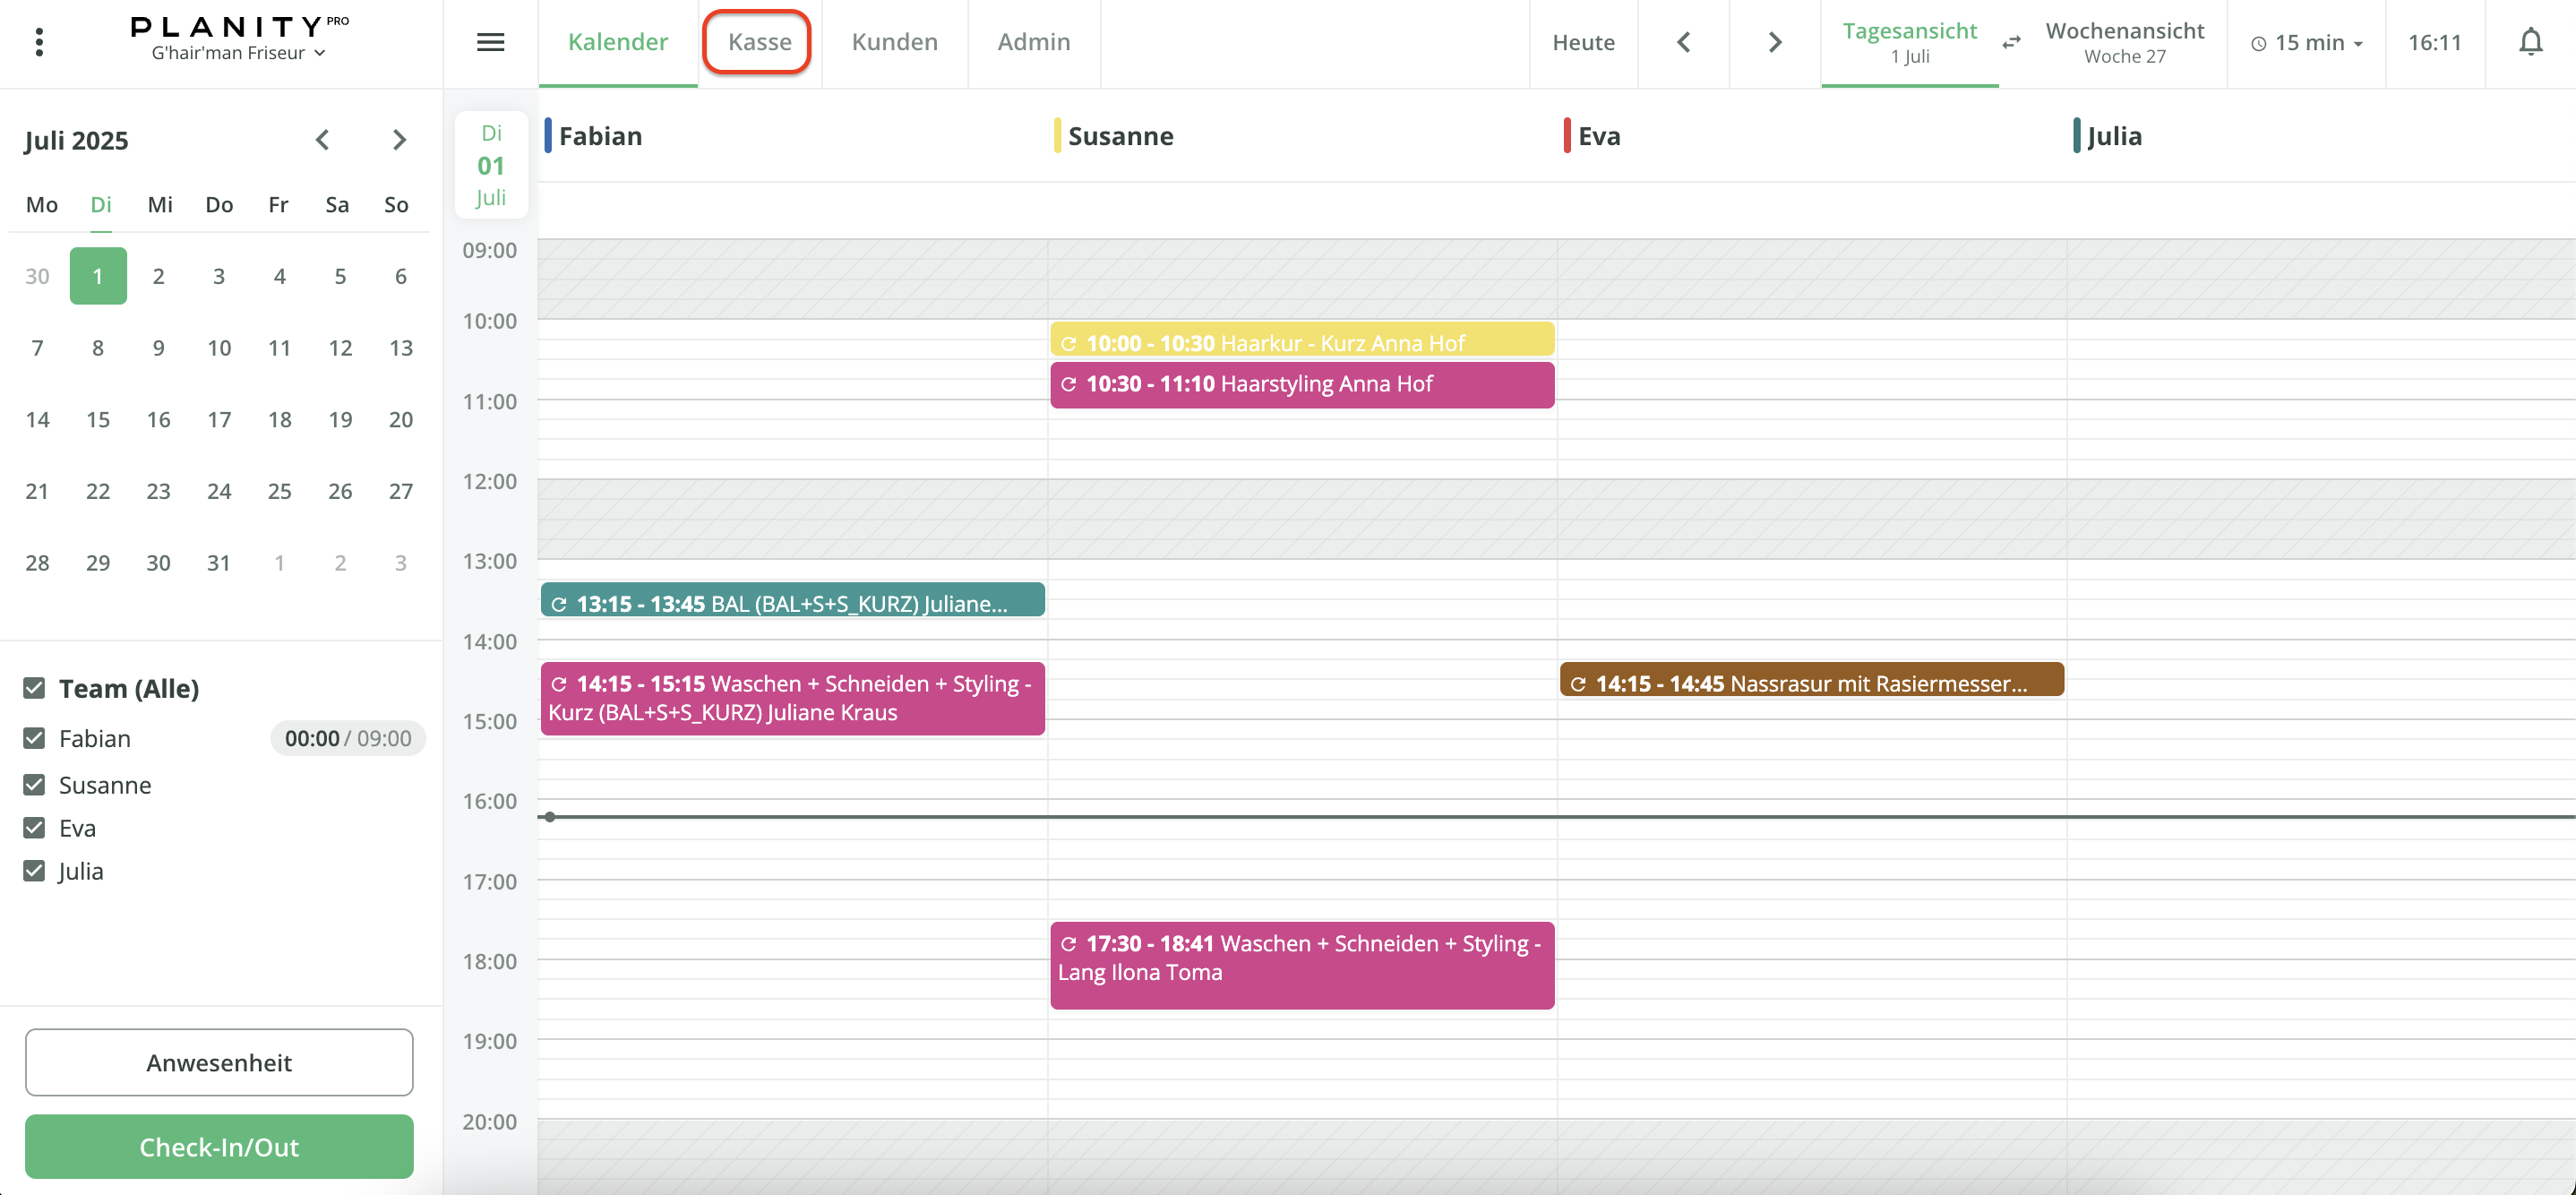The width and height of the screenshot is (2576, 1195).
Task: Click the notification bell icon
Action: coord(2530,42)
